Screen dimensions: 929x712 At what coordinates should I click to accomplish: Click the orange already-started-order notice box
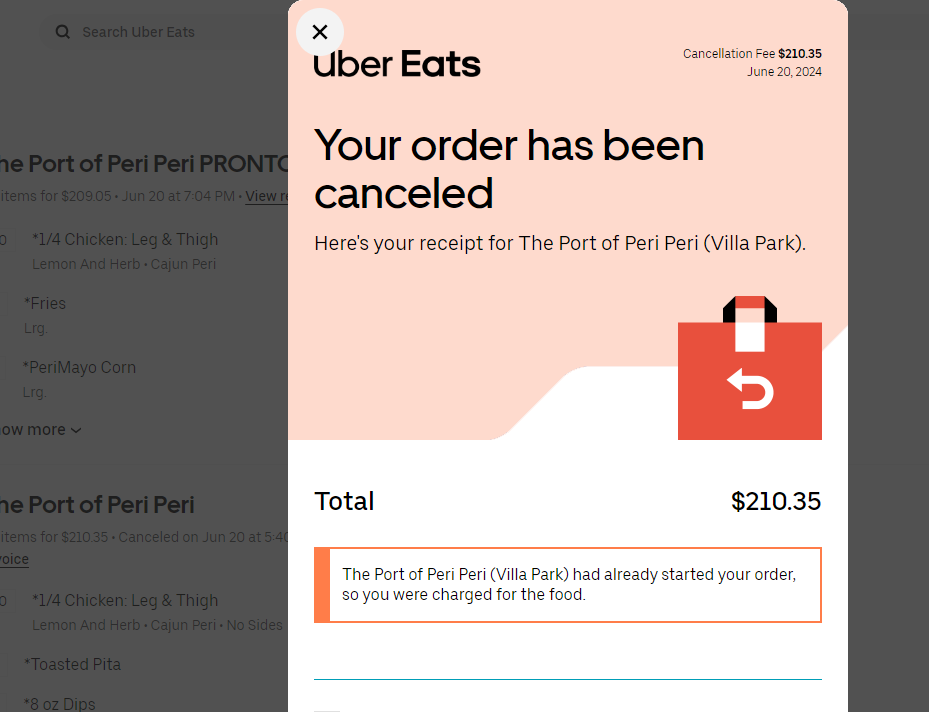click(x=568, y=585)
